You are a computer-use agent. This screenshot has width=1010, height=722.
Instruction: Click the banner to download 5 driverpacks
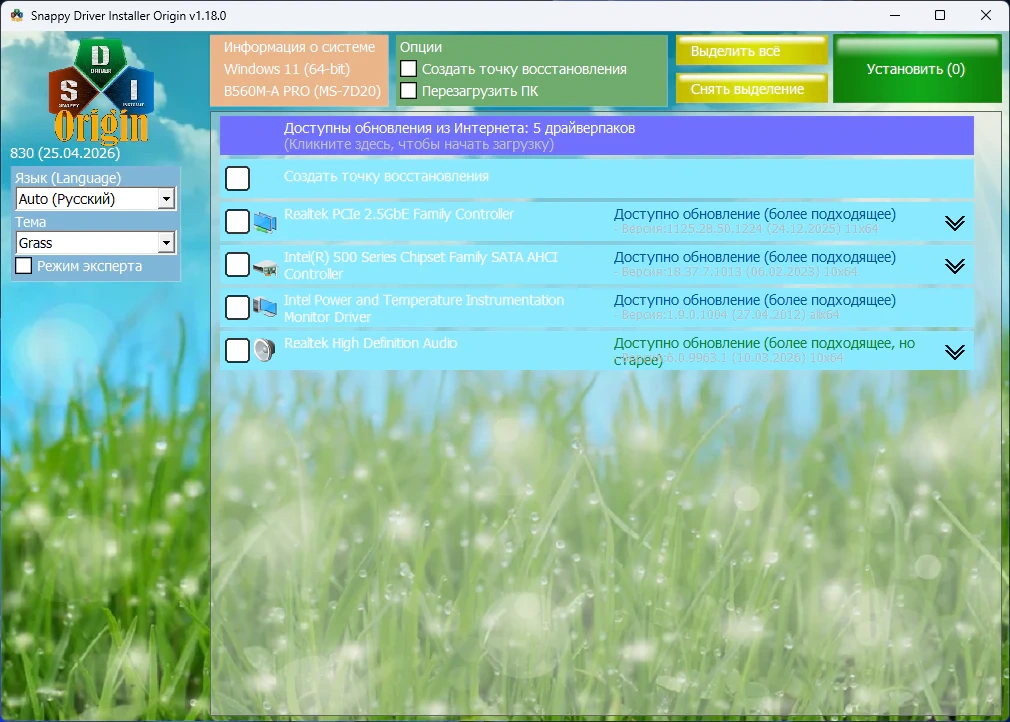[x=596, y=136]
